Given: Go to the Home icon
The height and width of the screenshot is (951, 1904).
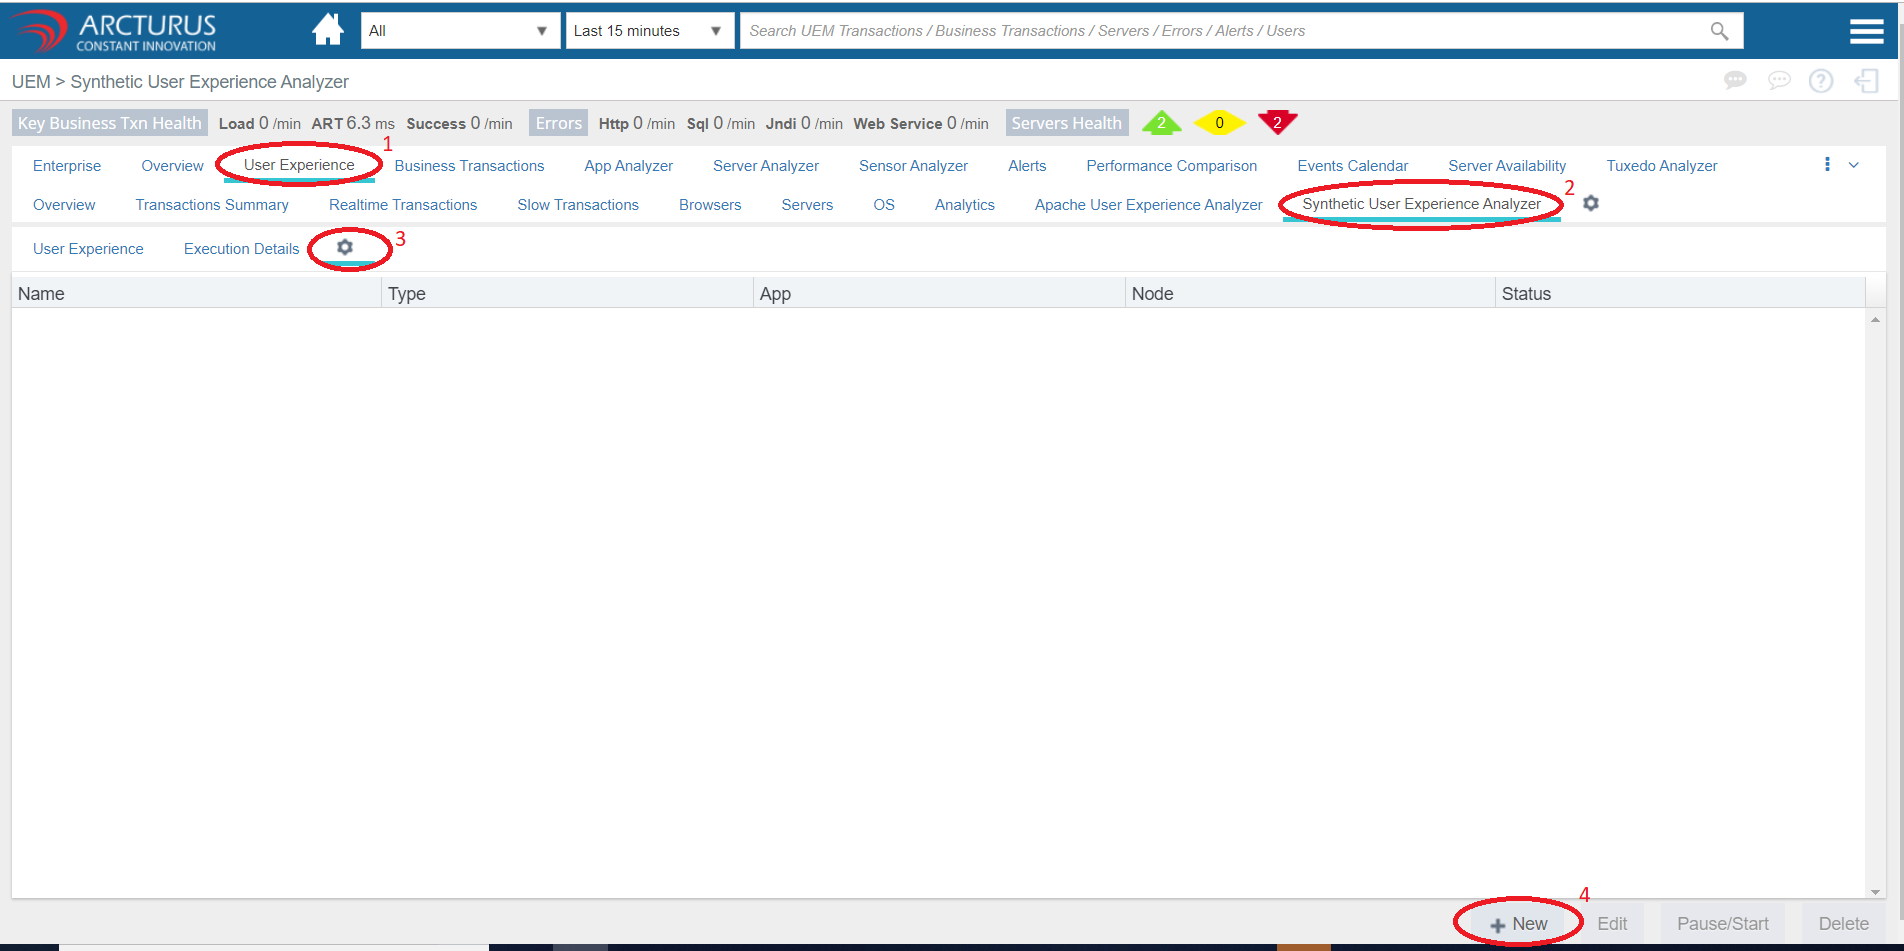Looking at the screenshot, I should [x=327, y=30].
